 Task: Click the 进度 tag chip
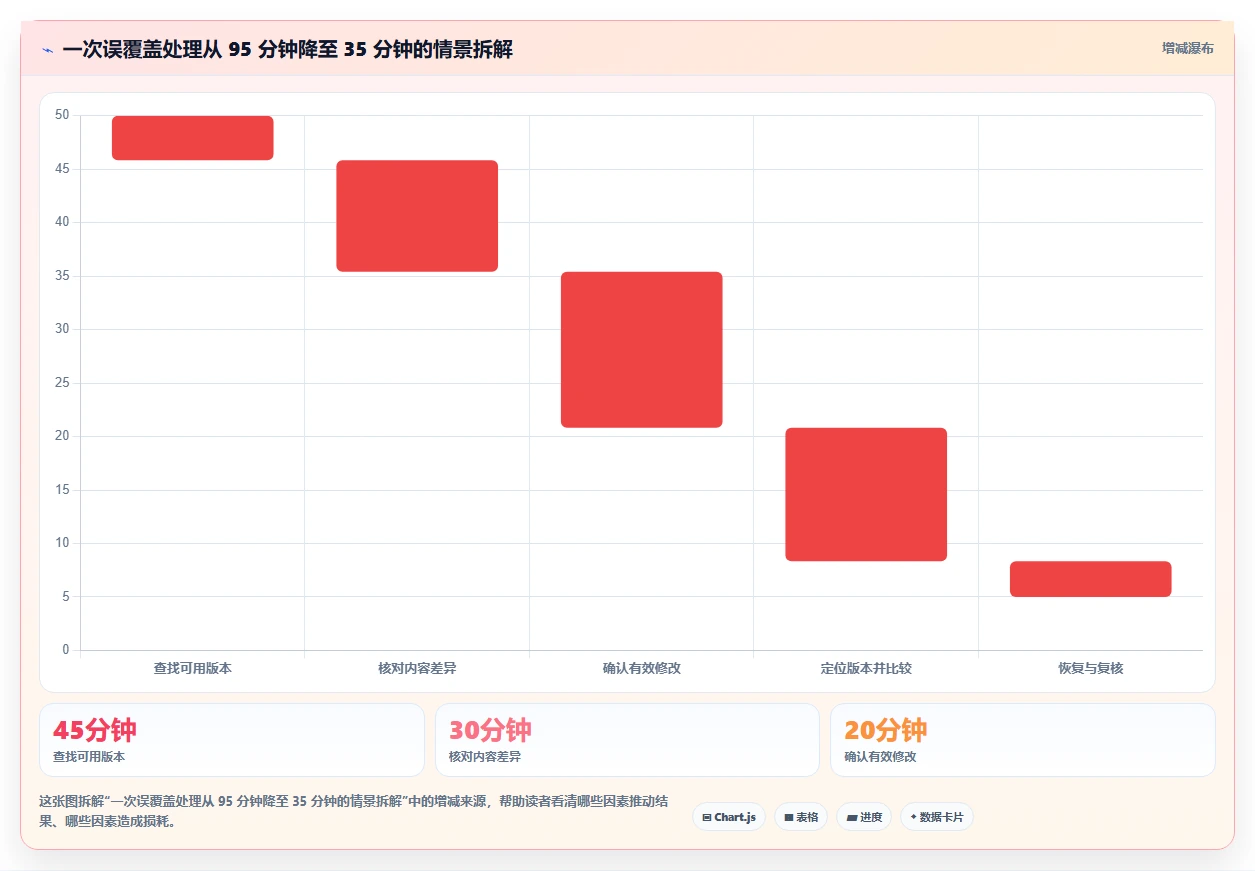[864, 817]
